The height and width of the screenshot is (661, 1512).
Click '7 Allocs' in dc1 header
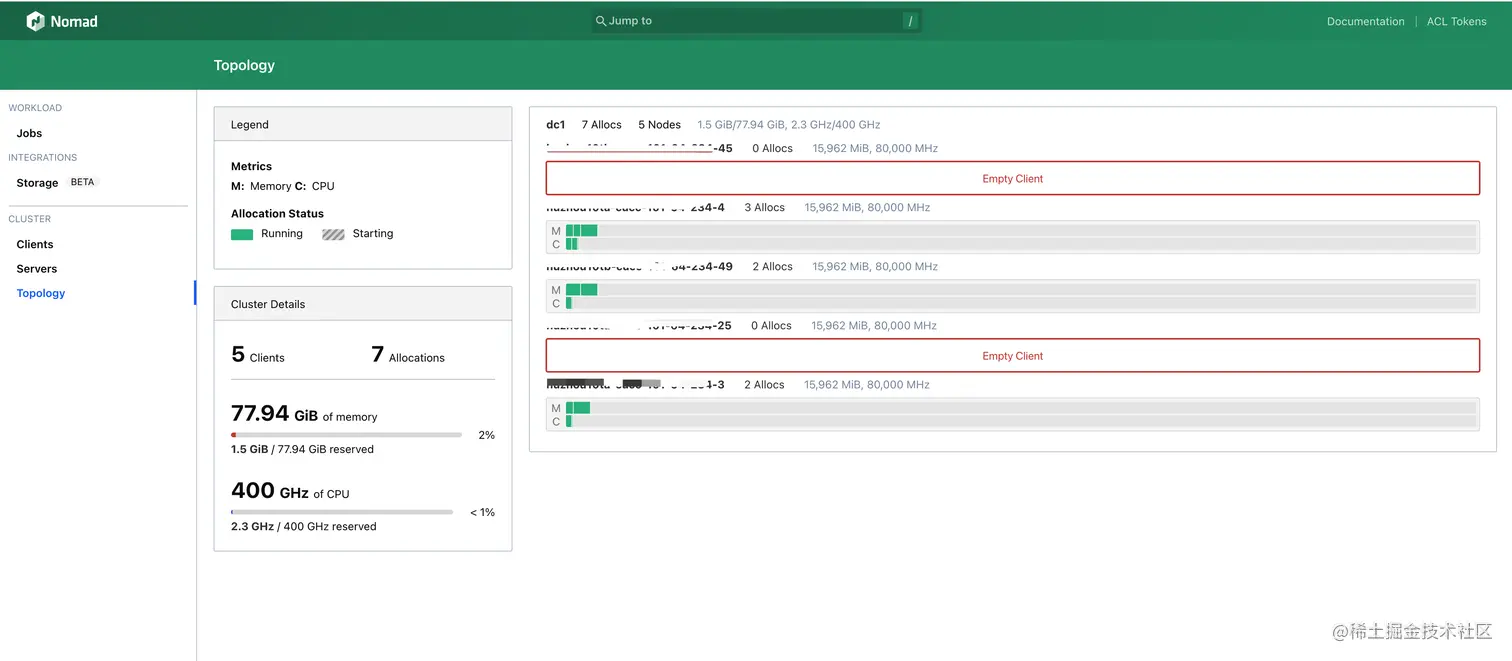(602, 125)
